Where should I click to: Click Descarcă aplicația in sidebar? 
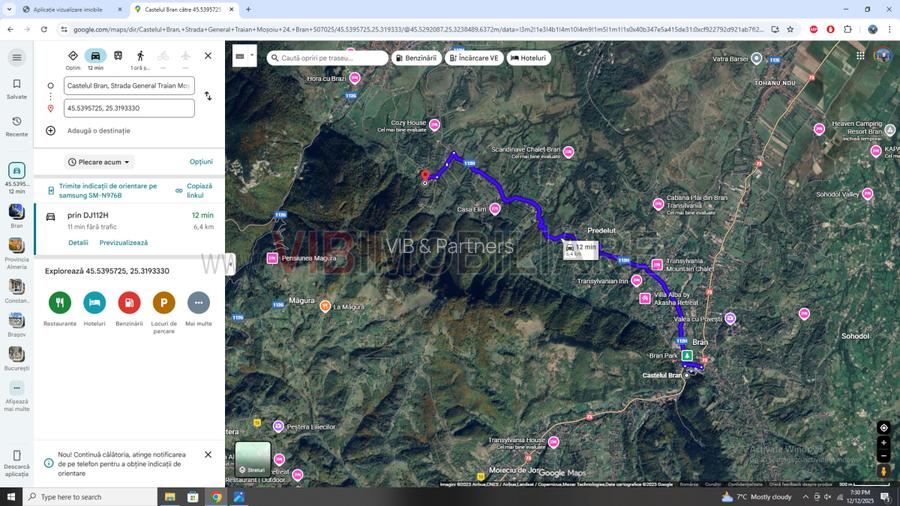[17, 464]
